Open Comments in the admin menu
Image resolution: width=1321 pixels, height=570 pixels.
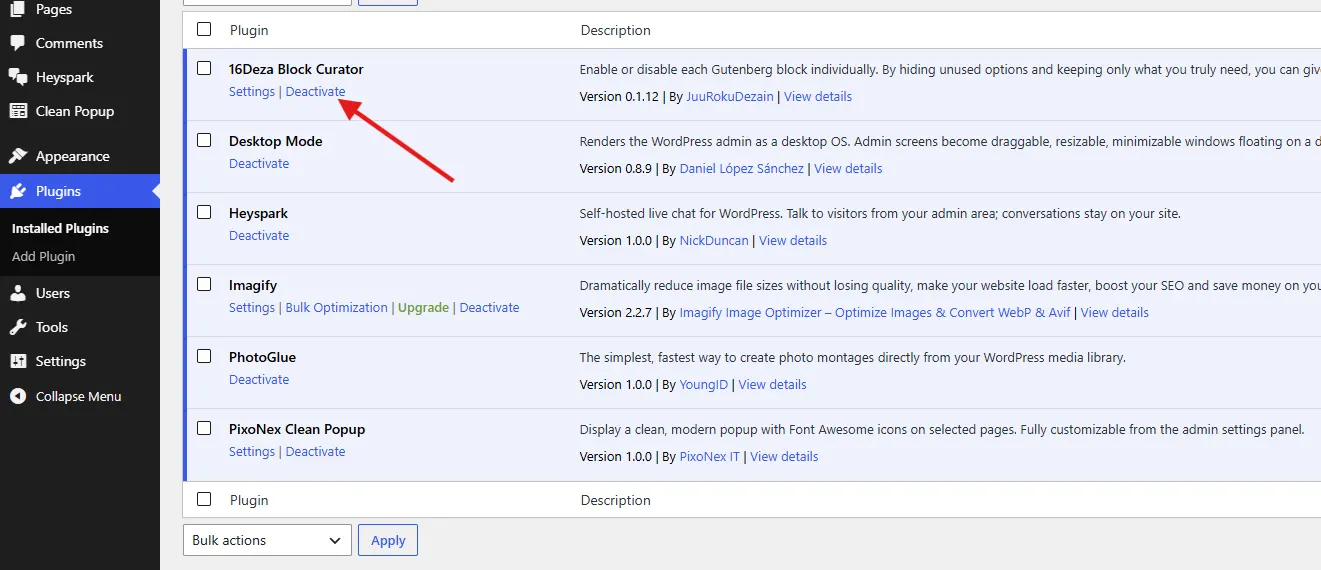point(69,43)
